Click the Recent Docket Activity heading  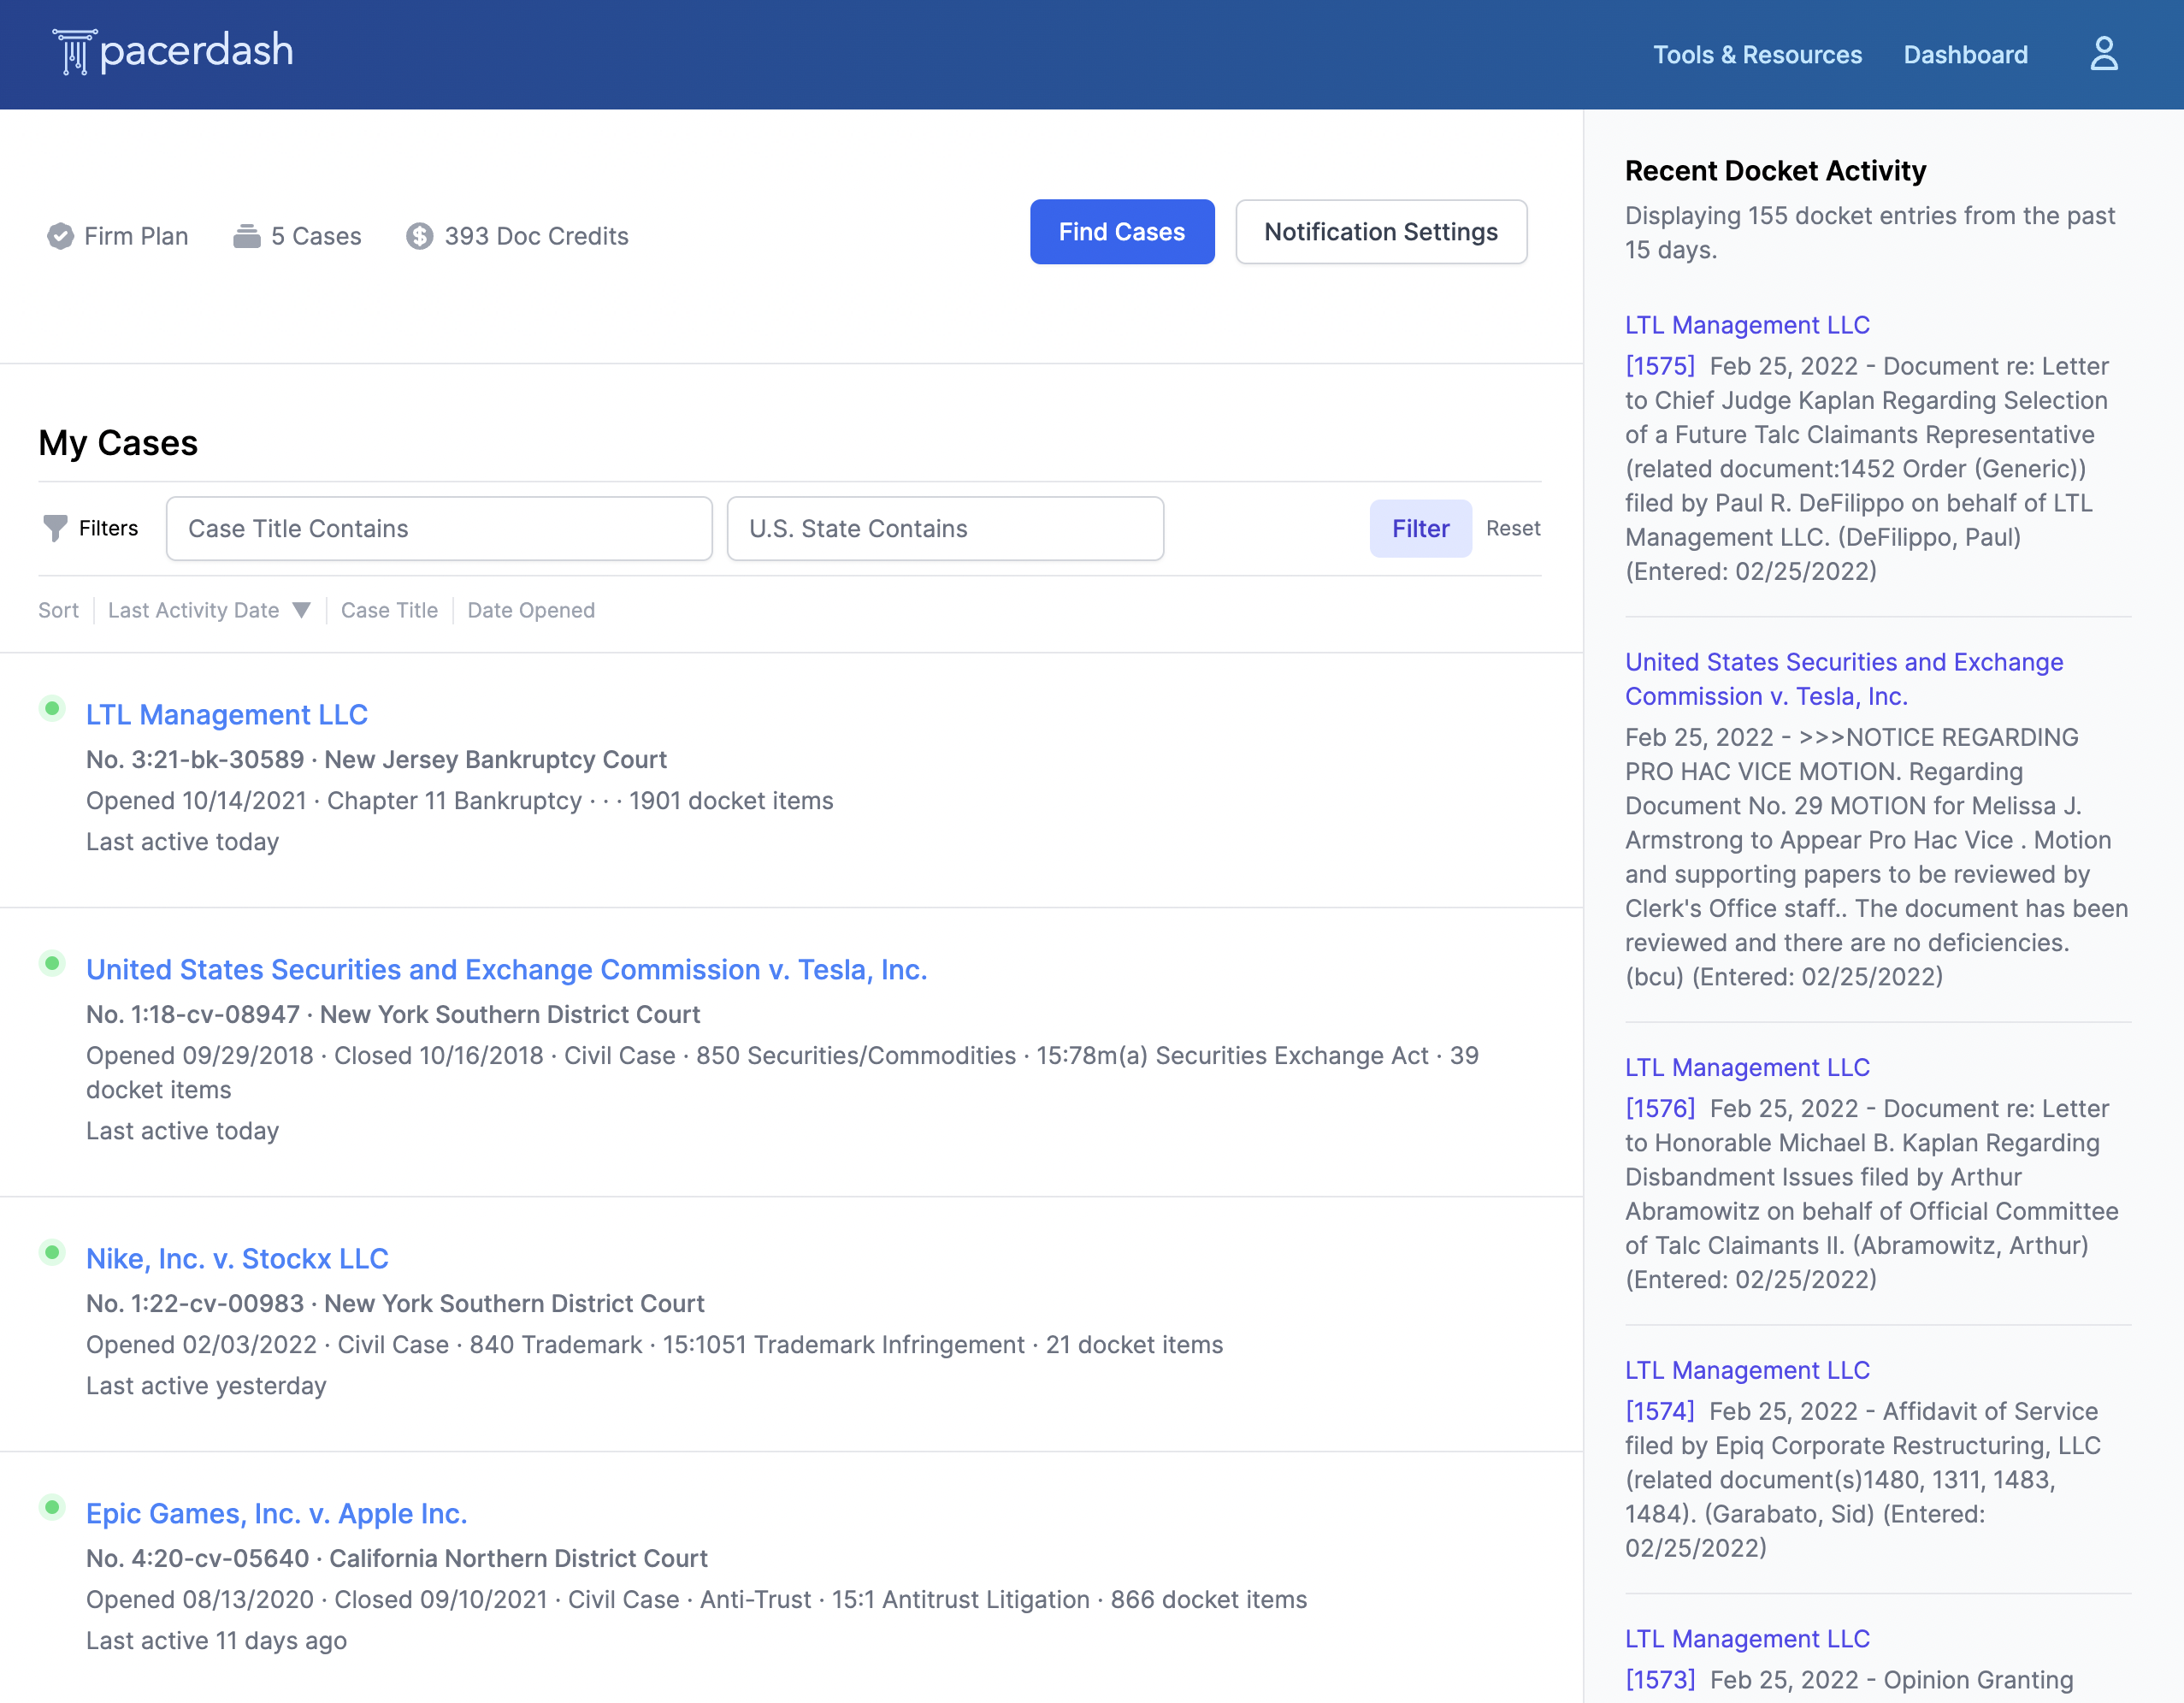point(1775,171)
